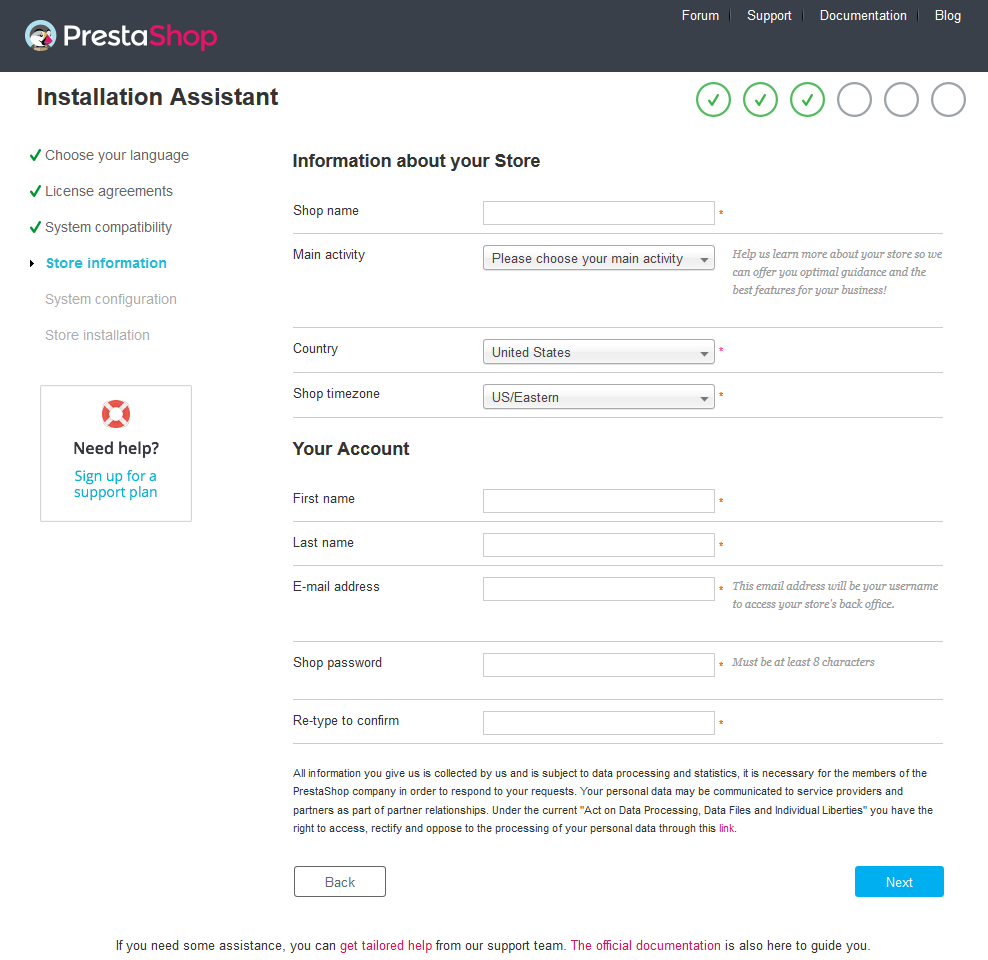Image resolution: width=988 pixels, height=960 pixels.
Task: Click the last empty step circle
Action: [x=948, y=100]
